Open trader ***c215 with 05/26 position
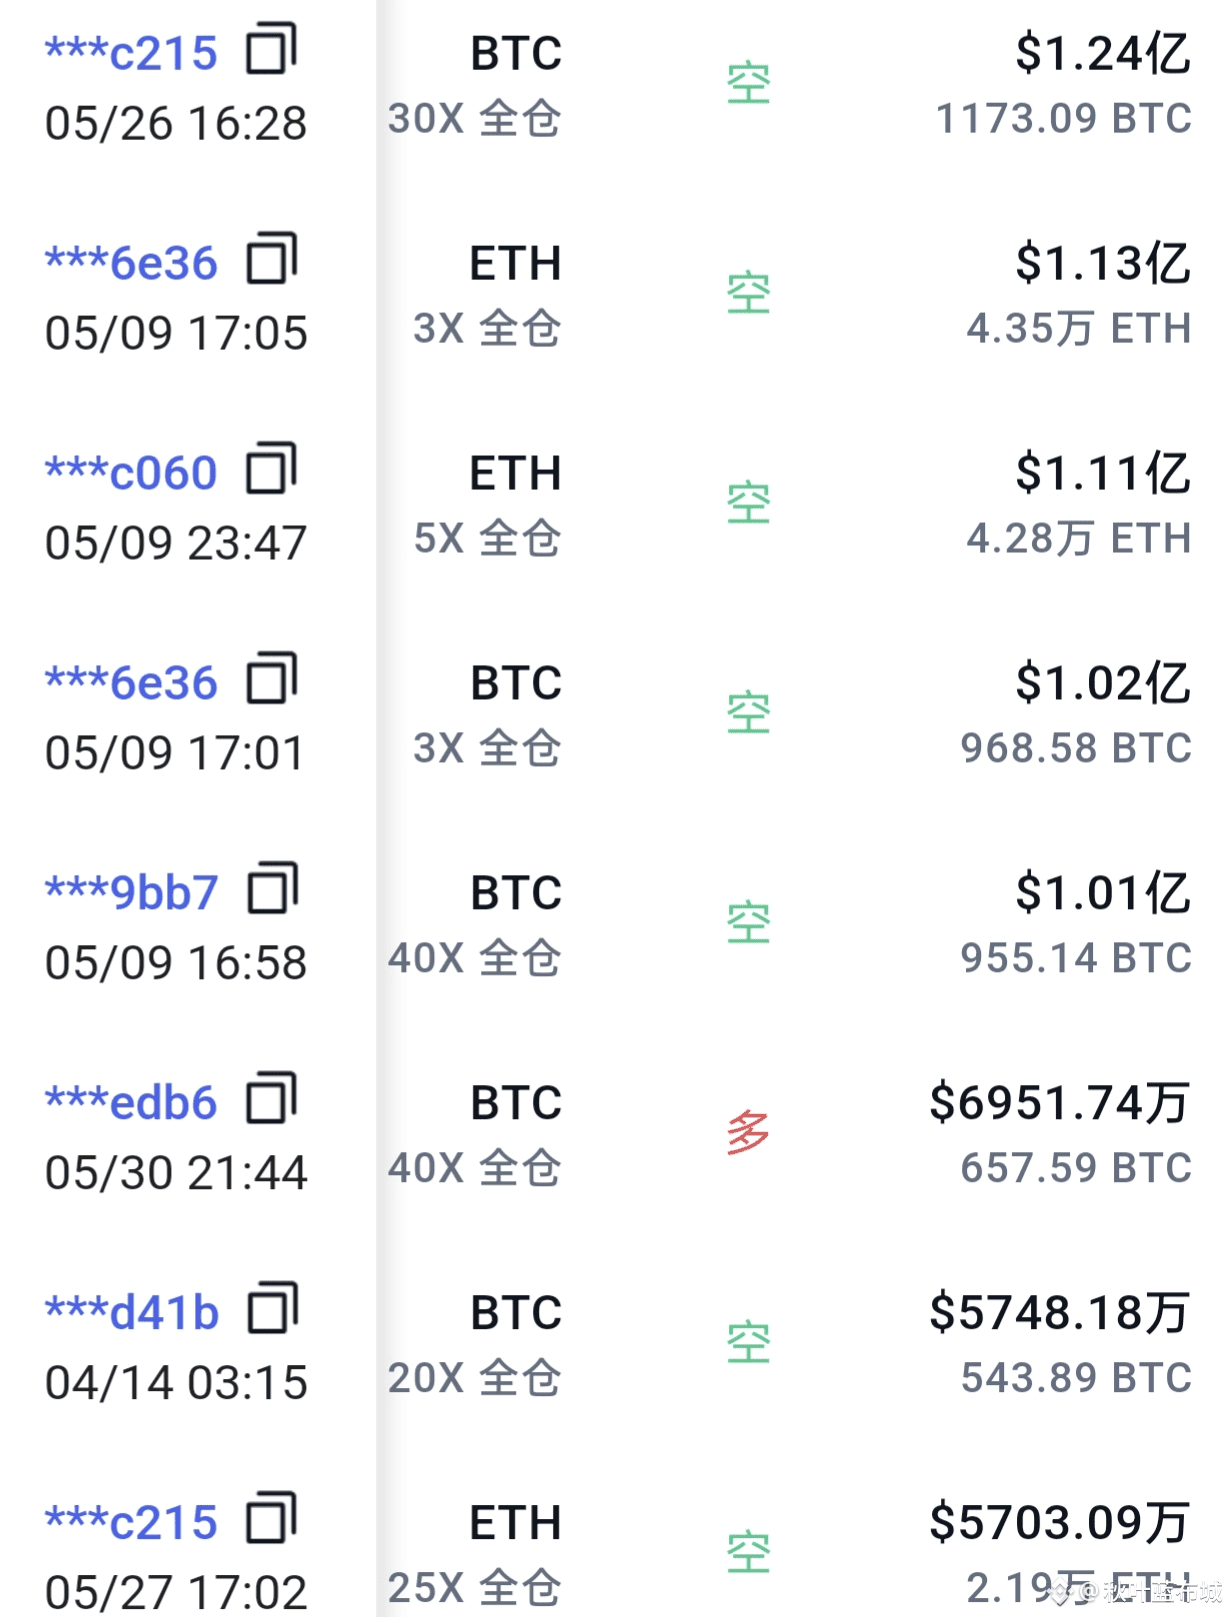The height and width of the screenshot is (1617, 1231). point(131,53)
